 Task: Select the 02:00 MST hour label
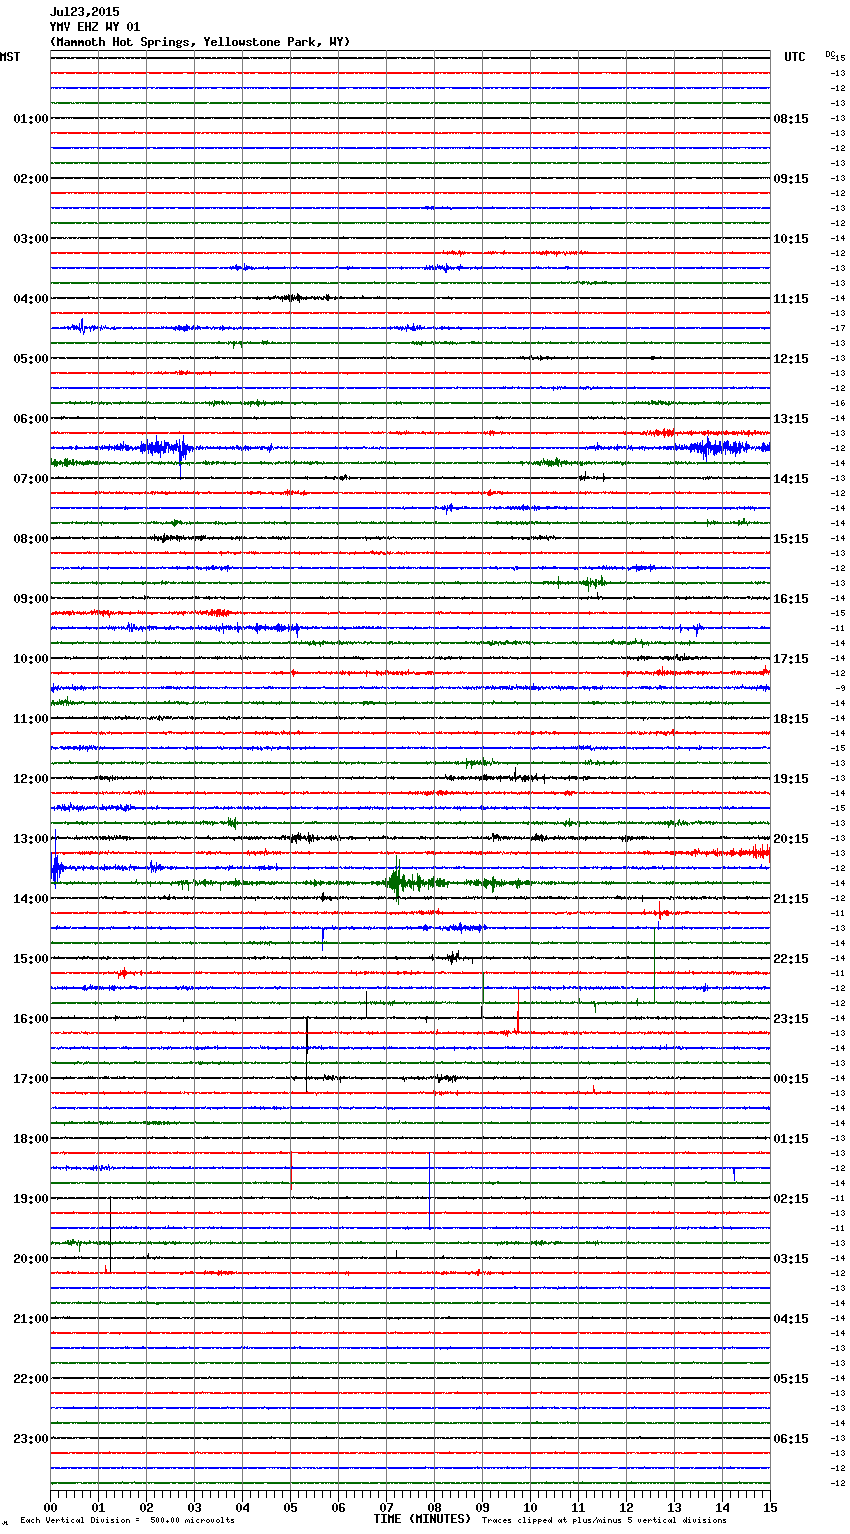click(31, 179)
